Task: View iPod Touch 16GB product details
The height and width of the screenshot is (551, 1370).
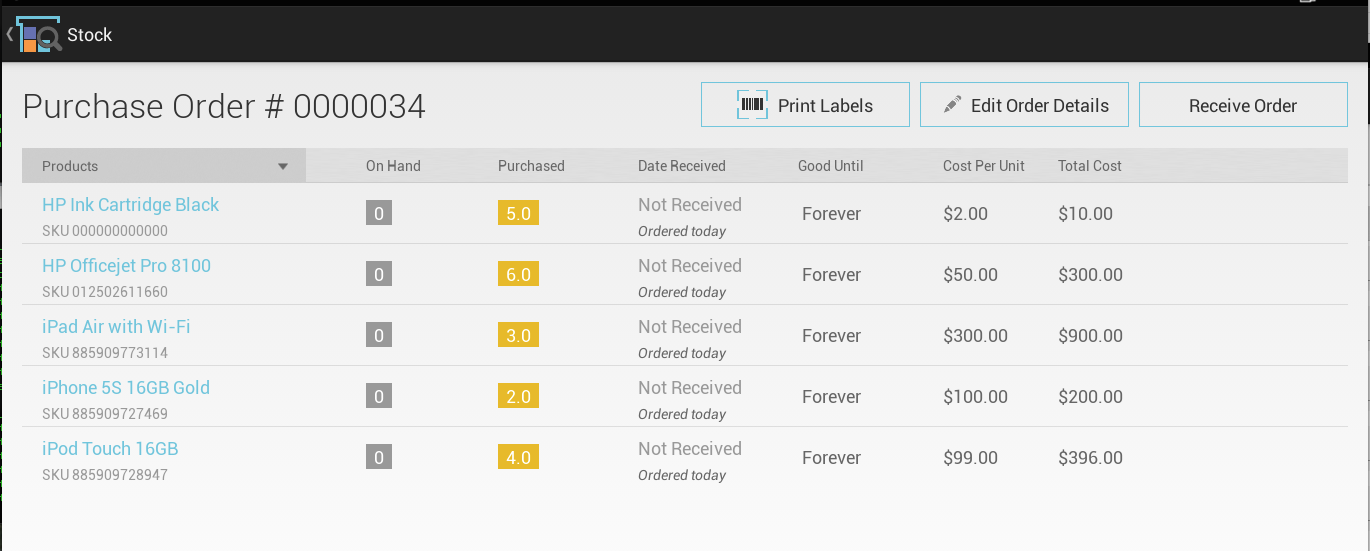Action: pos(110,449)
